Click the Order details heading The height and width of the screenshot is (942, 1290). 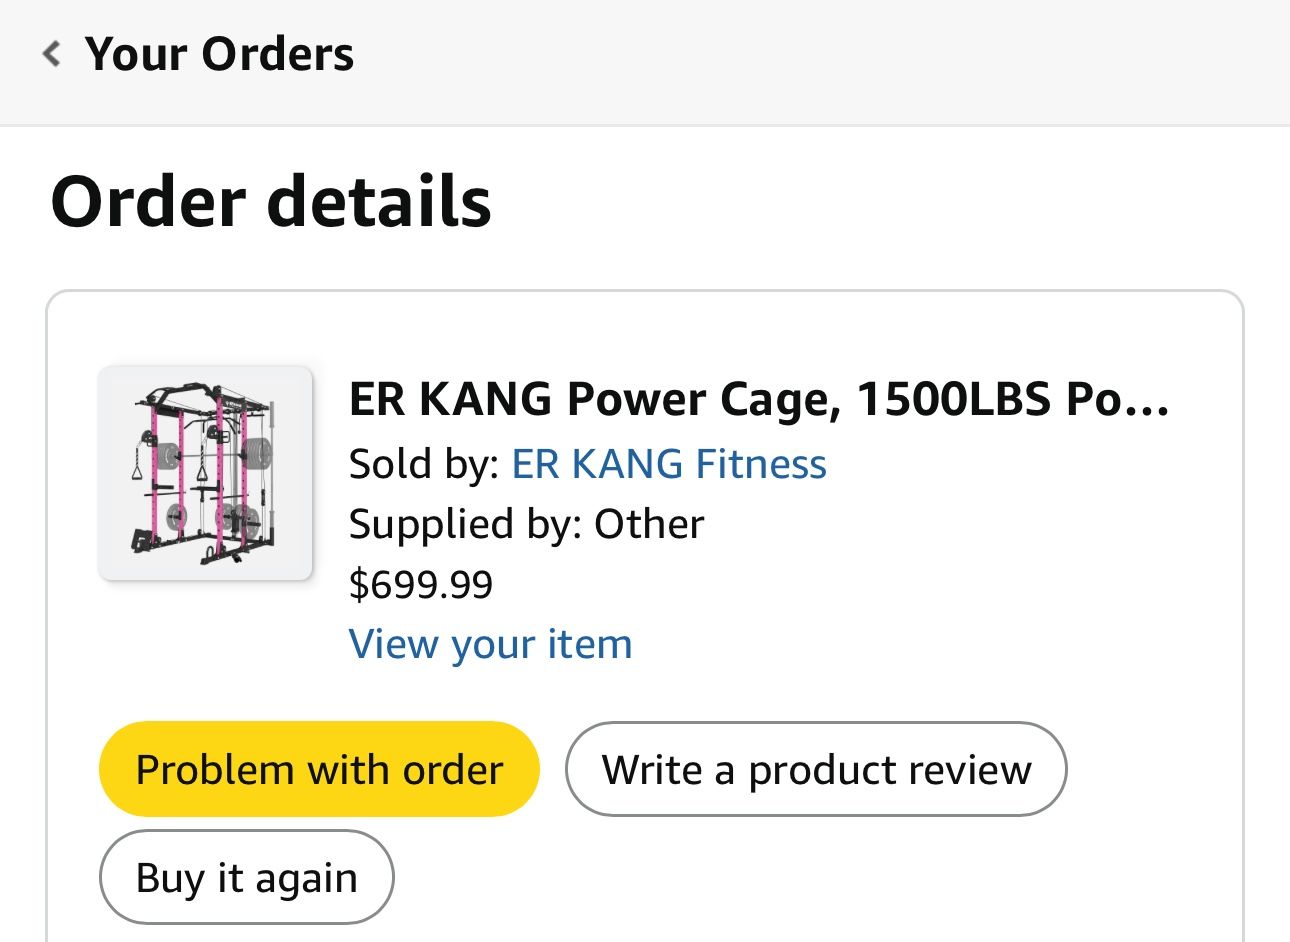270,202
